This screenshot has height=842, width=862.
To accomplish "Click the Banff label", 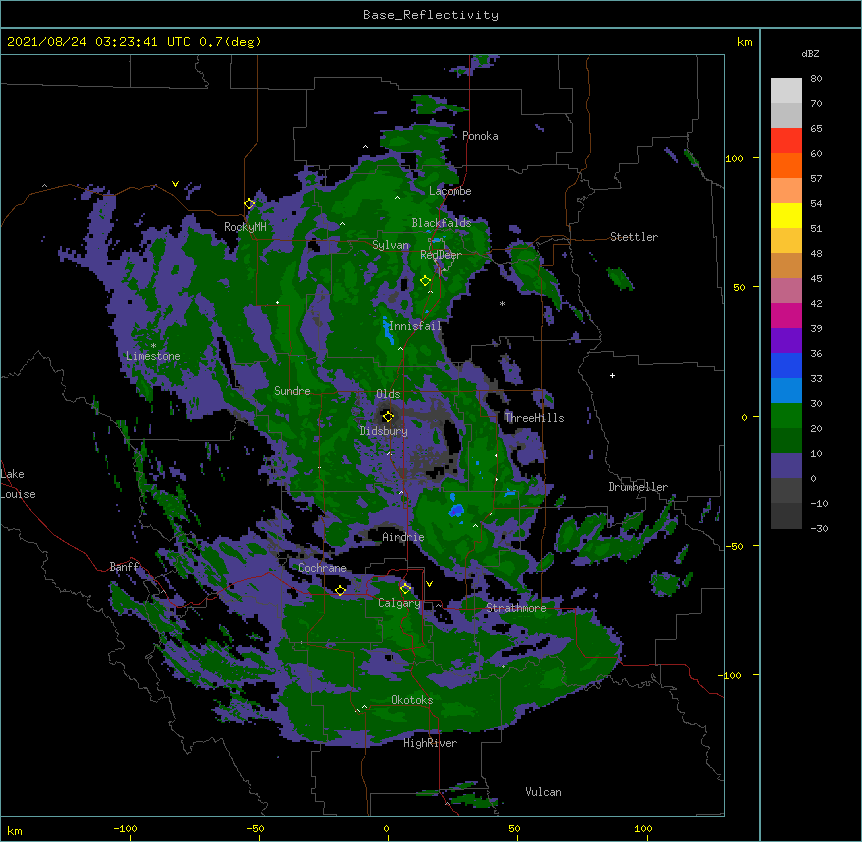I will [x=124, y=567].
